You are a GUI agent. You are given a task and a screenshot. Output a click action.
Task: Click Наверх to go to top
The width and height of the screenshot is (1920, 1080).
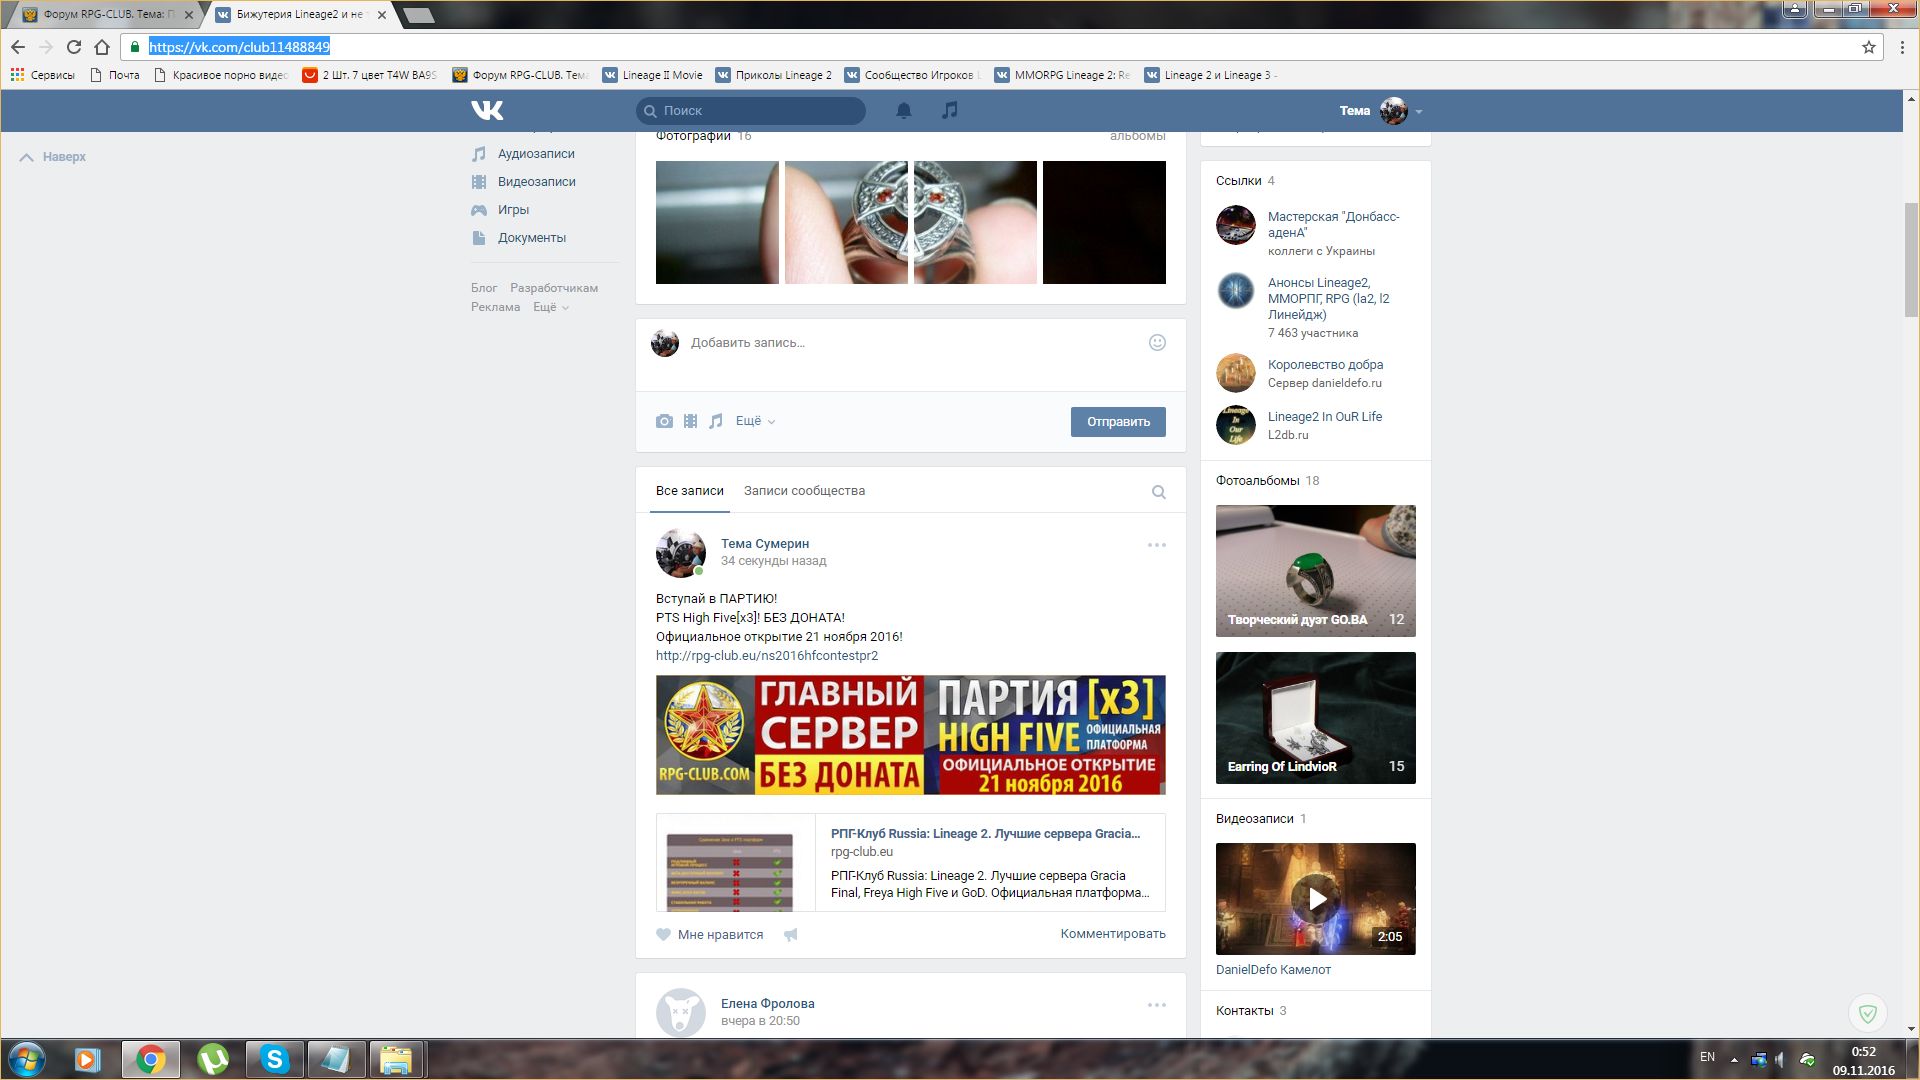pos(53,157)
